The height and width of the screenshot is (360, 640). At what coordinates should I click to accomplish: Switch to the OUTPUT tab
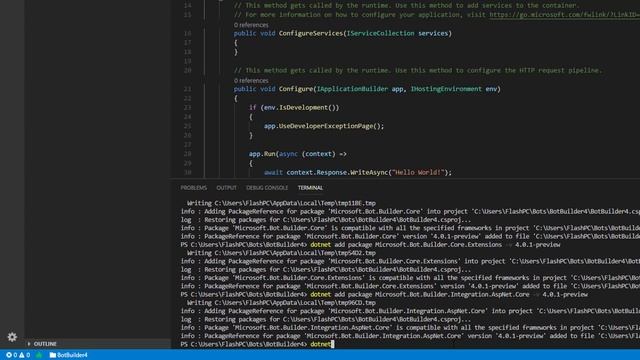[226, 188]
